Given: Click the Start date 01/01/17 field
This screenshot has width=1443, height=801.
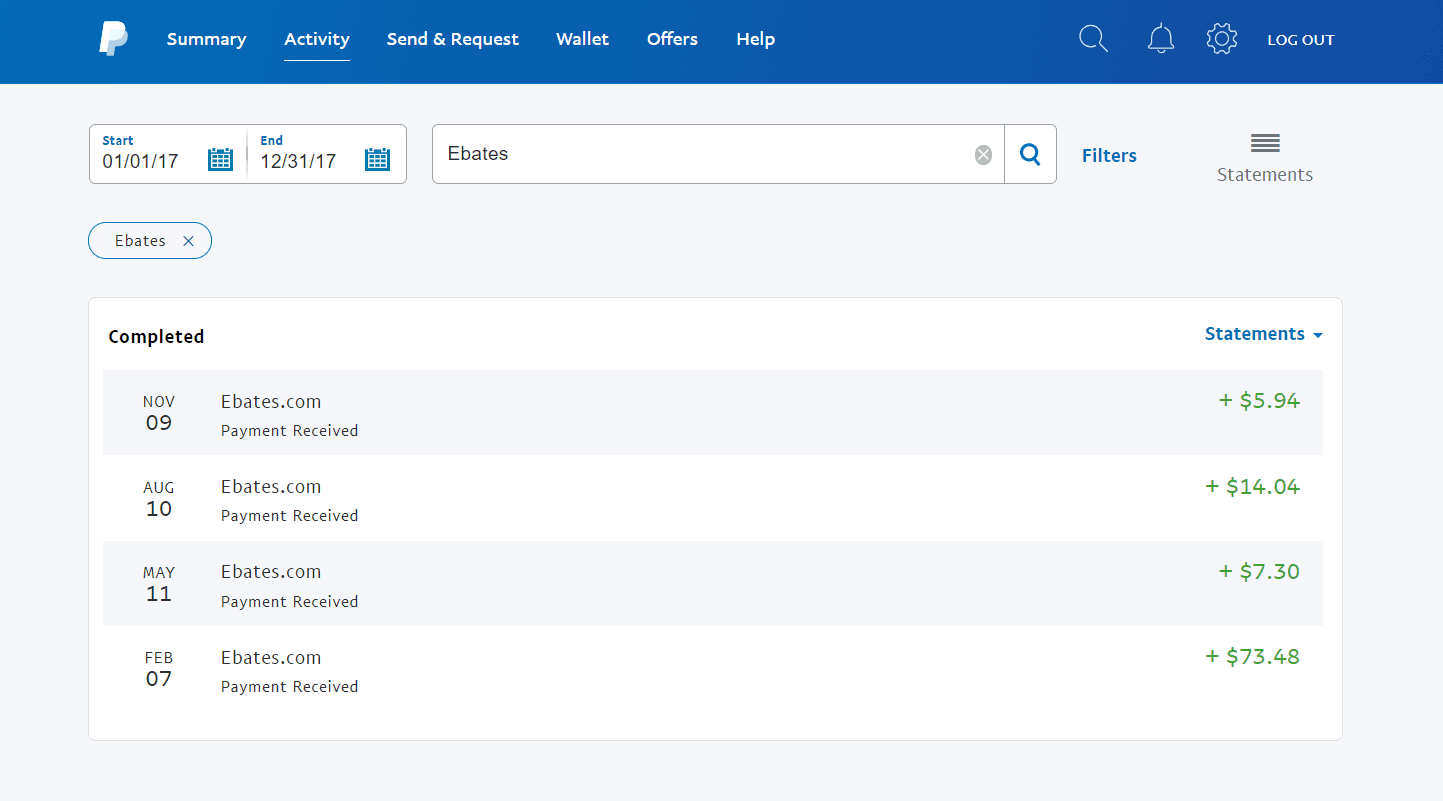Looking at the screenshot, I should coord(168,154).
